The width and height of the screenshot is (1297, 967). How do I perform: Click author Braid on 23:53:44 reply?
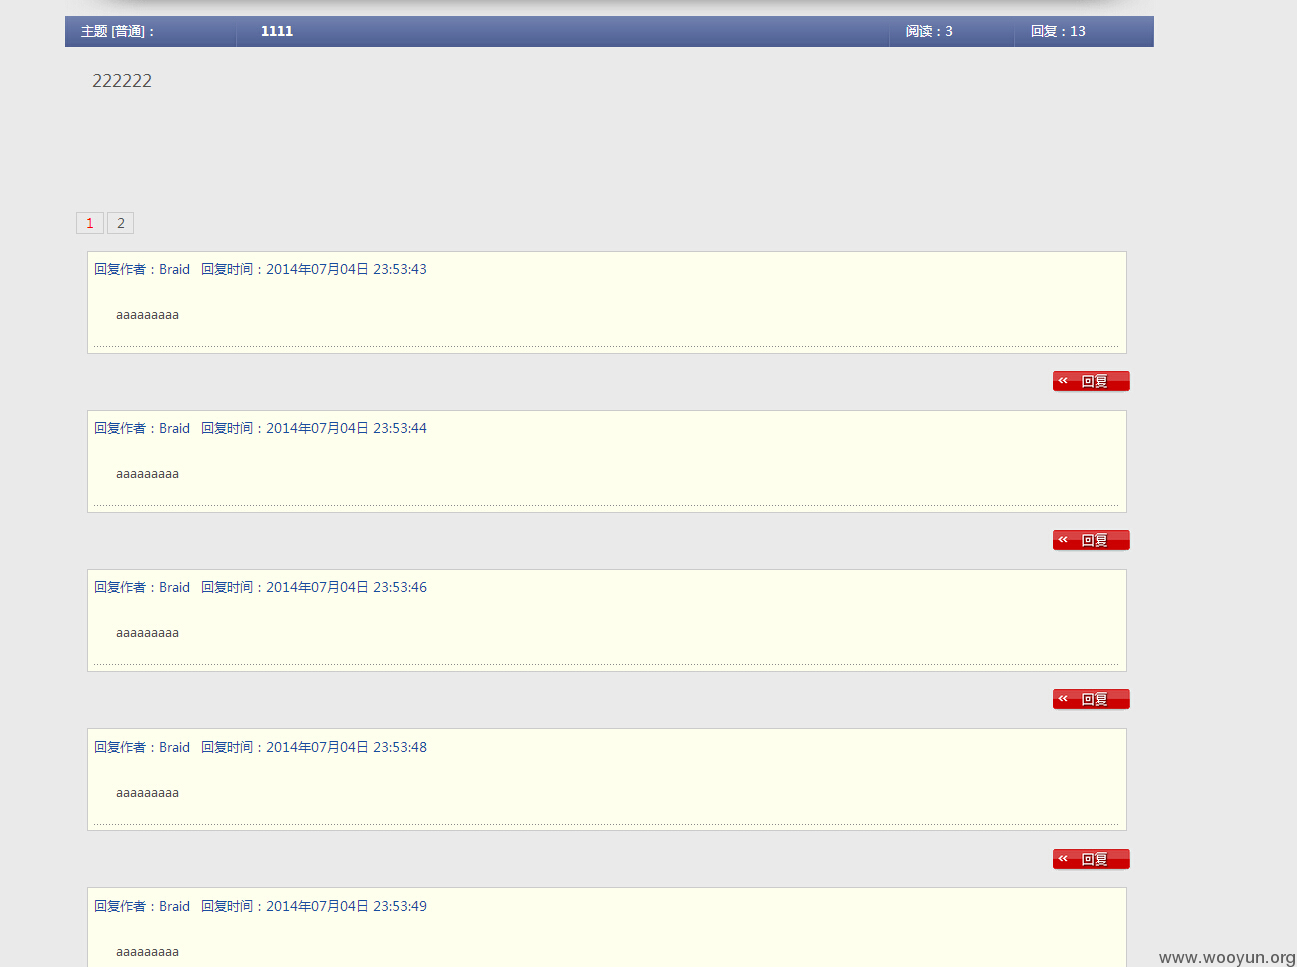(x=174, y=428)
